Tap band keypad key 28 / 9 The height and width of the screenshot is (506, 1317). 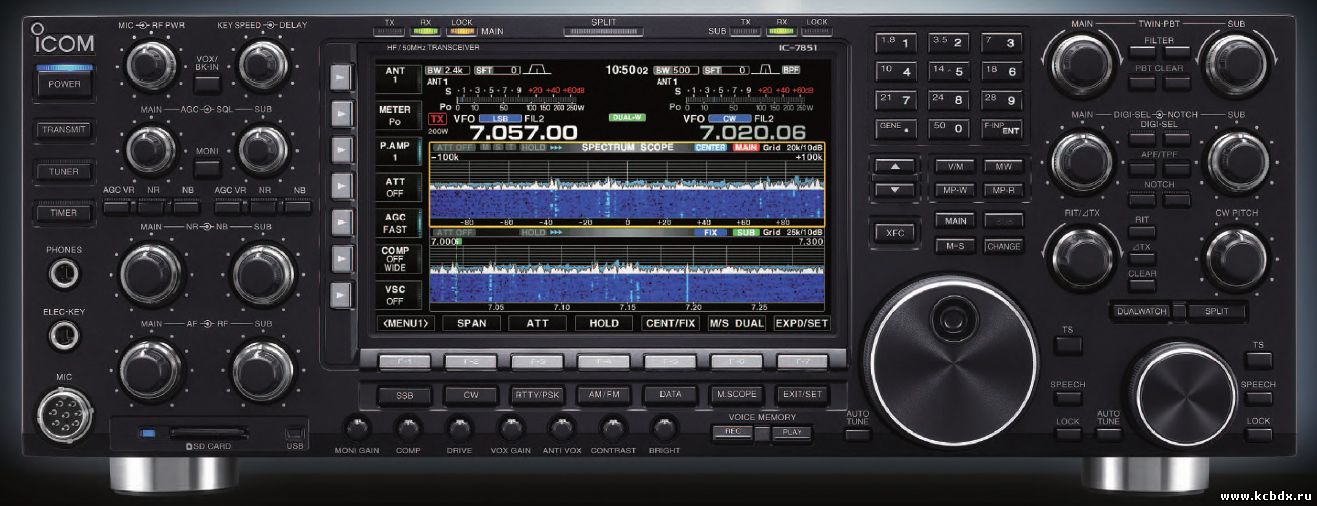(x=1002, y=101)
